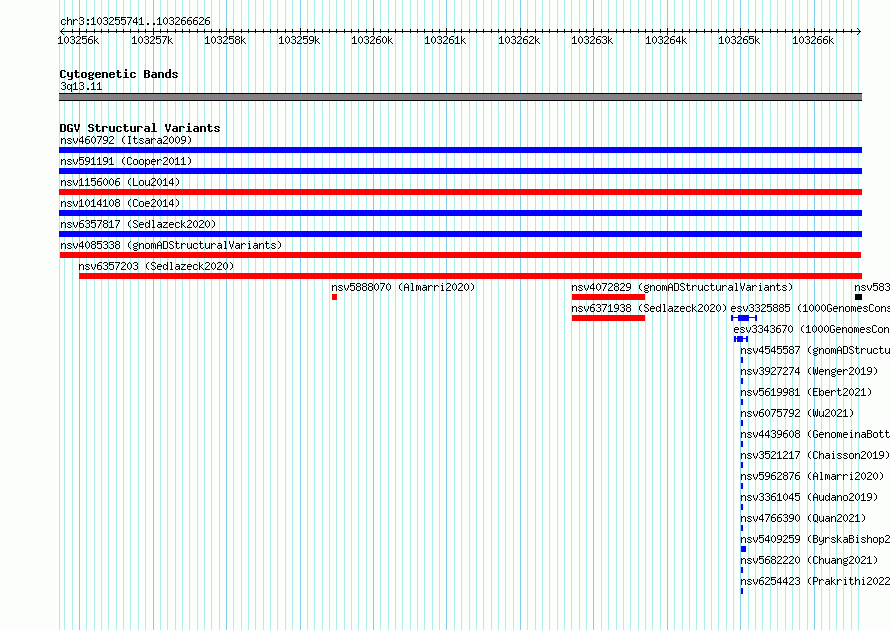Open nsv6357817 (Sedlazeck2020) variant label

138,224
